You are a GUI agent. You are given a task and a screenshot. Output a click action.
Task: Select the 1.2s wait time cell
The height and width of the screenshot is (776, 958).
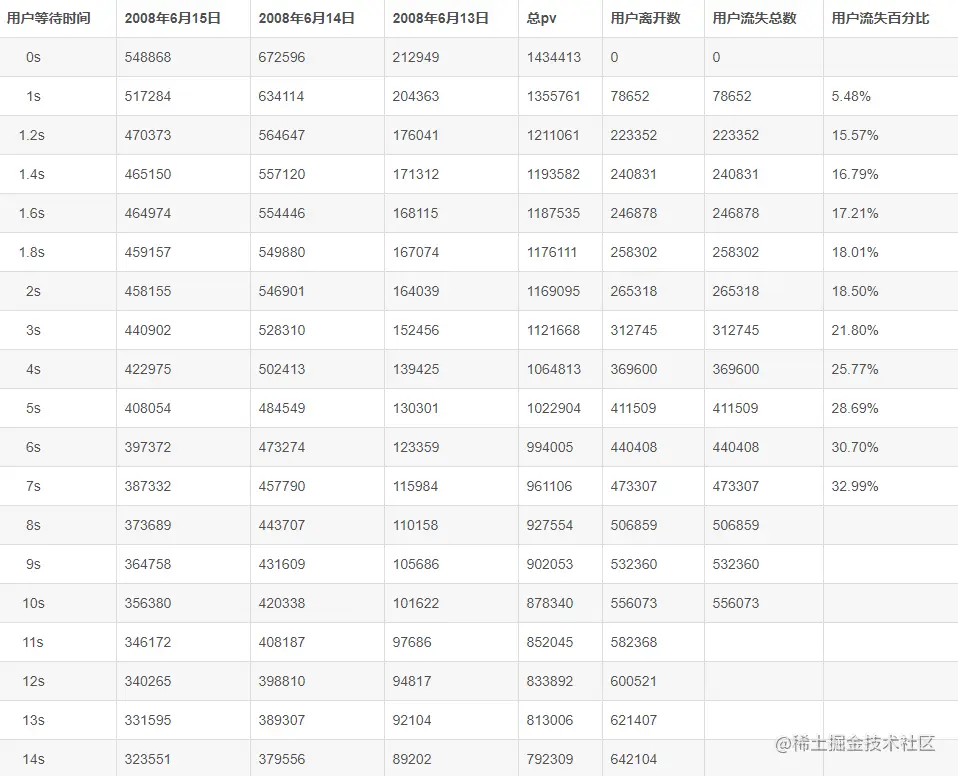[x=32, y=135]
